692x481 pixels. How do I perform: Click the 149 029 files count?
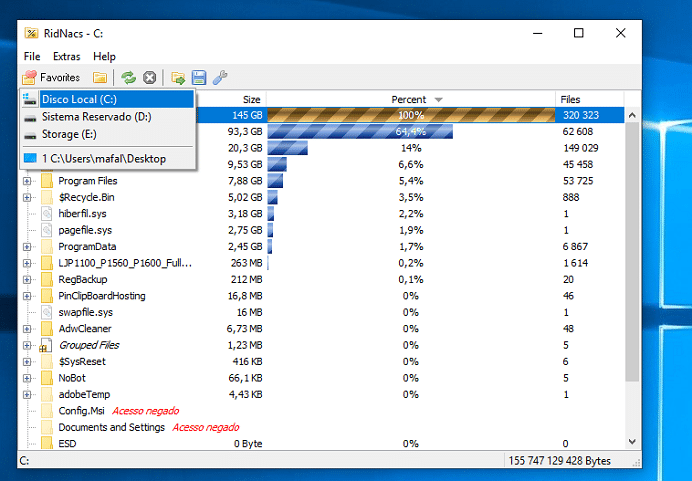581,148
